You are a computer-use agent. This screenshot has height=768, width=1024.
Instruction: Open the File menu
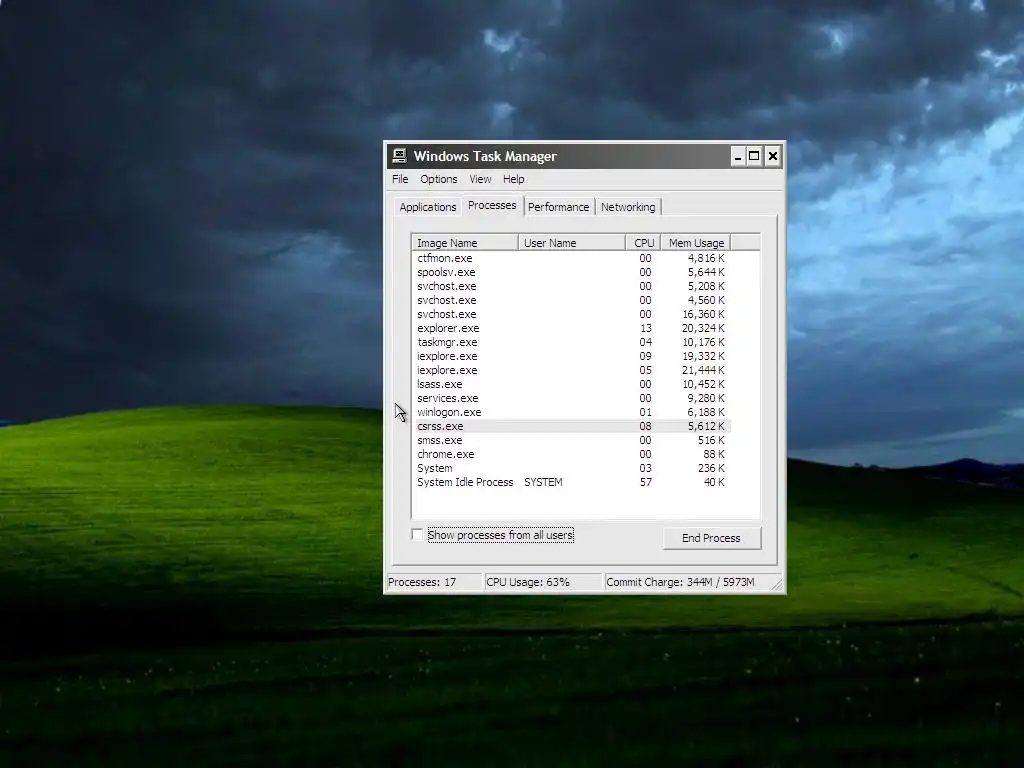400,179
